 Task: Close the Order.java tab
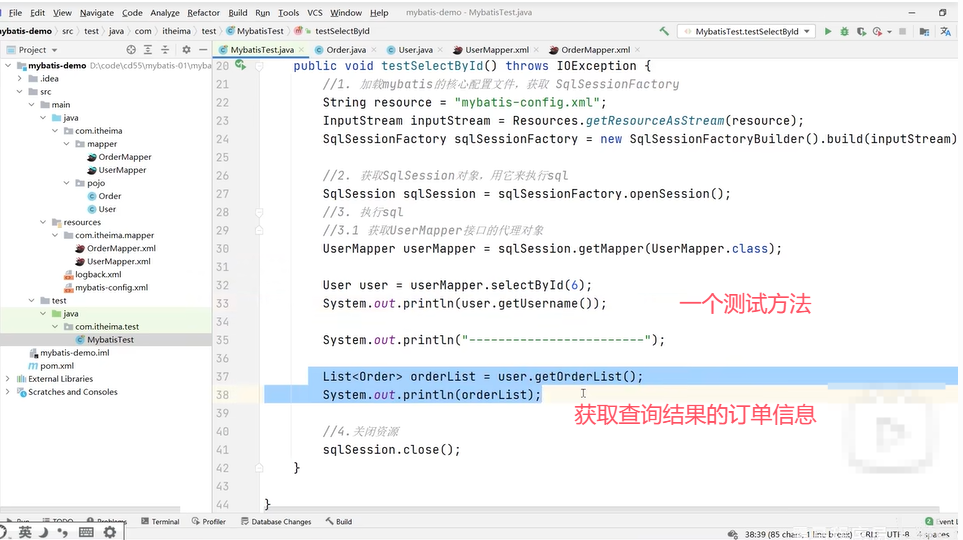pyautogui.click(x=373, y=50)
